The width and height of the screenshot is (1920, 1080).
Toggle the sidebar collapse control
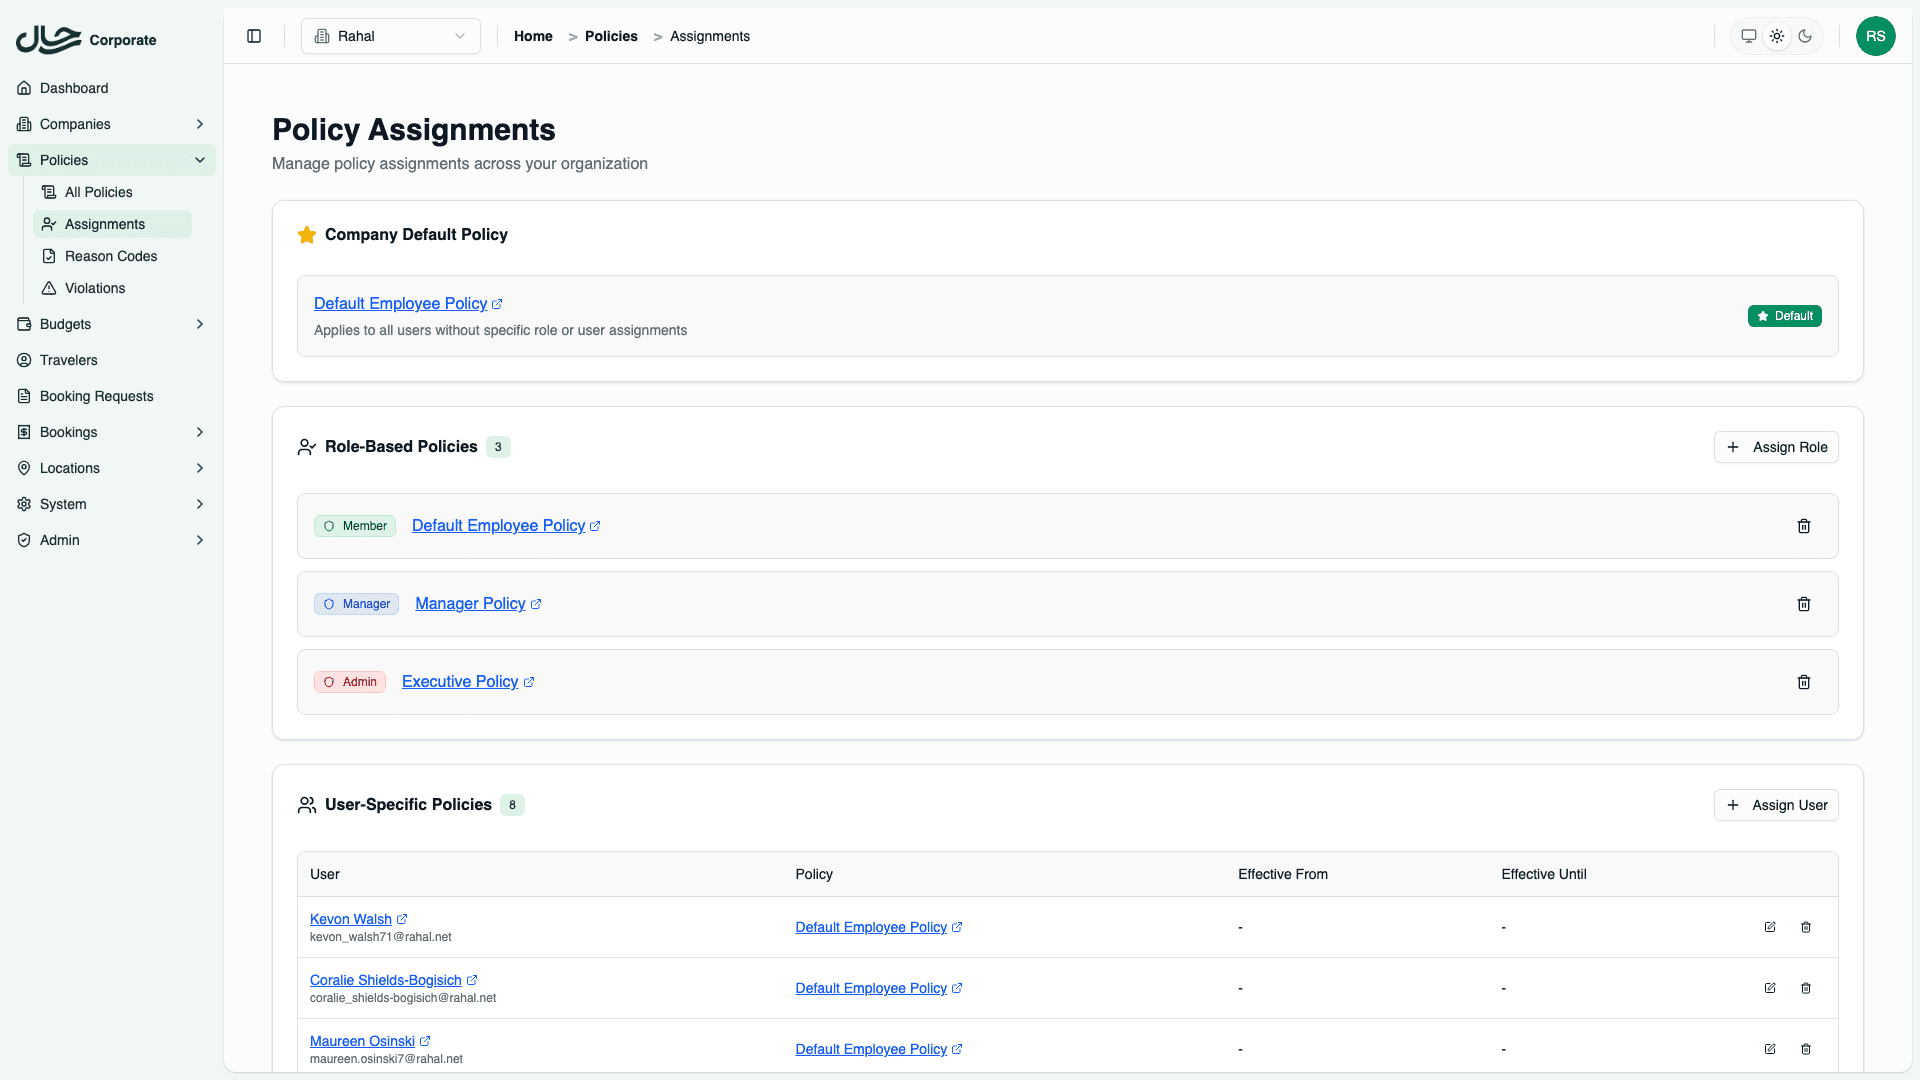tap(253, 36)
